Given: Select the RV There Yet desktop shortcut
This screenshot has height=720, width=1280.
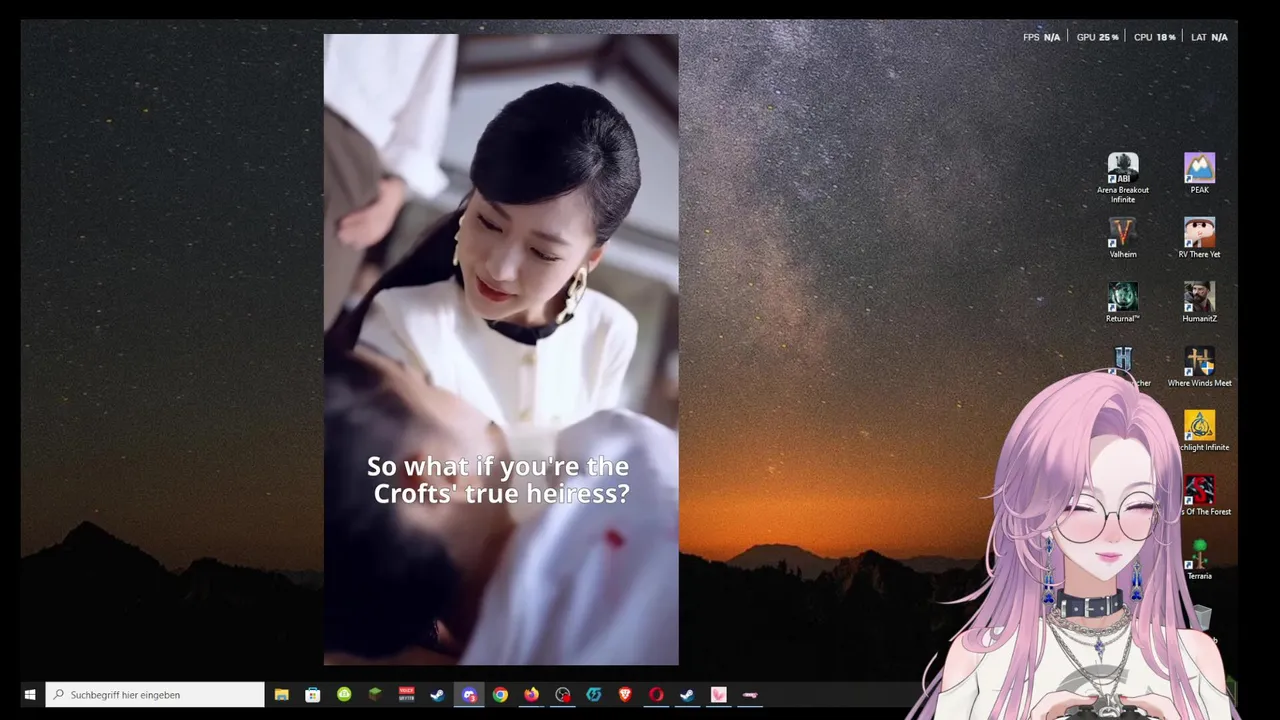Looking at the screenshot, I should [x=1200, y=238].
